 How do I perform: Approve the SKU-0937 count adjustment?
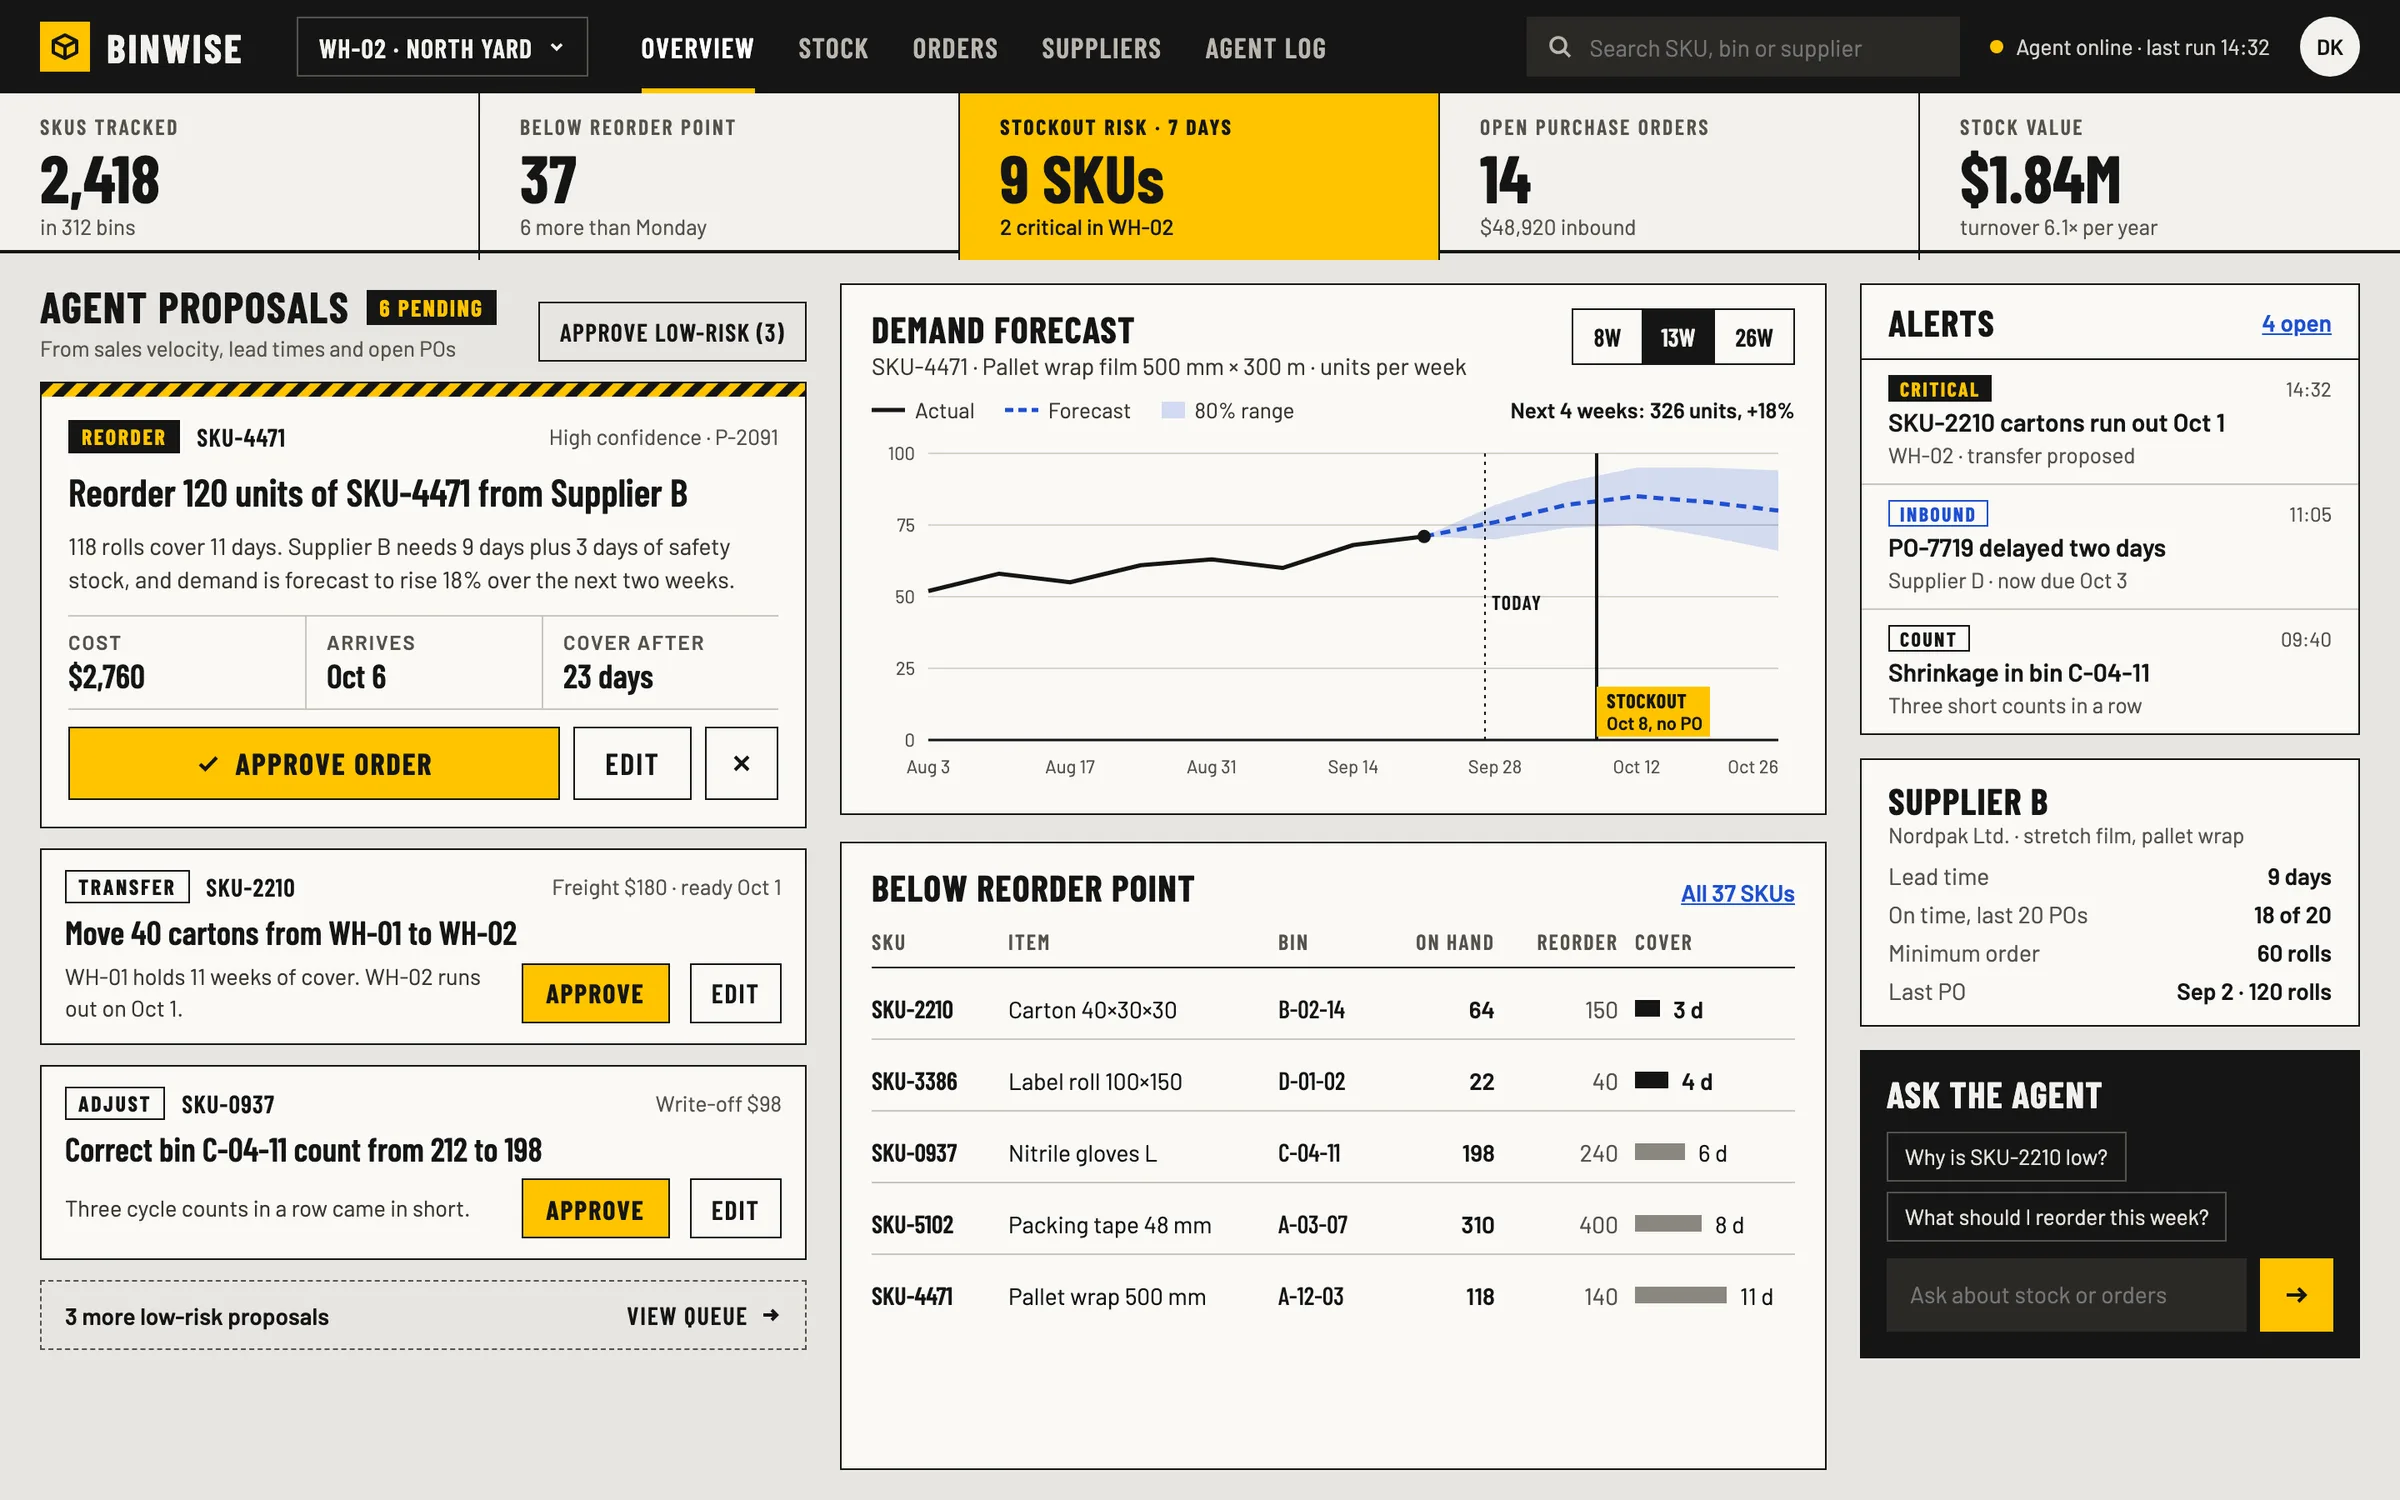point(595,1209)
